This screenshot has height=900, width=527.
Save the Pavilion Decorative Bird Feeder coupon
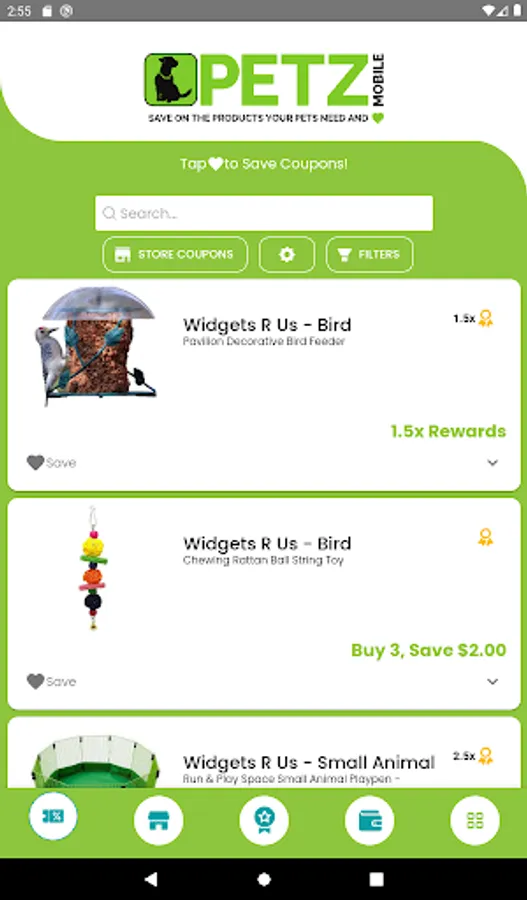51,463
